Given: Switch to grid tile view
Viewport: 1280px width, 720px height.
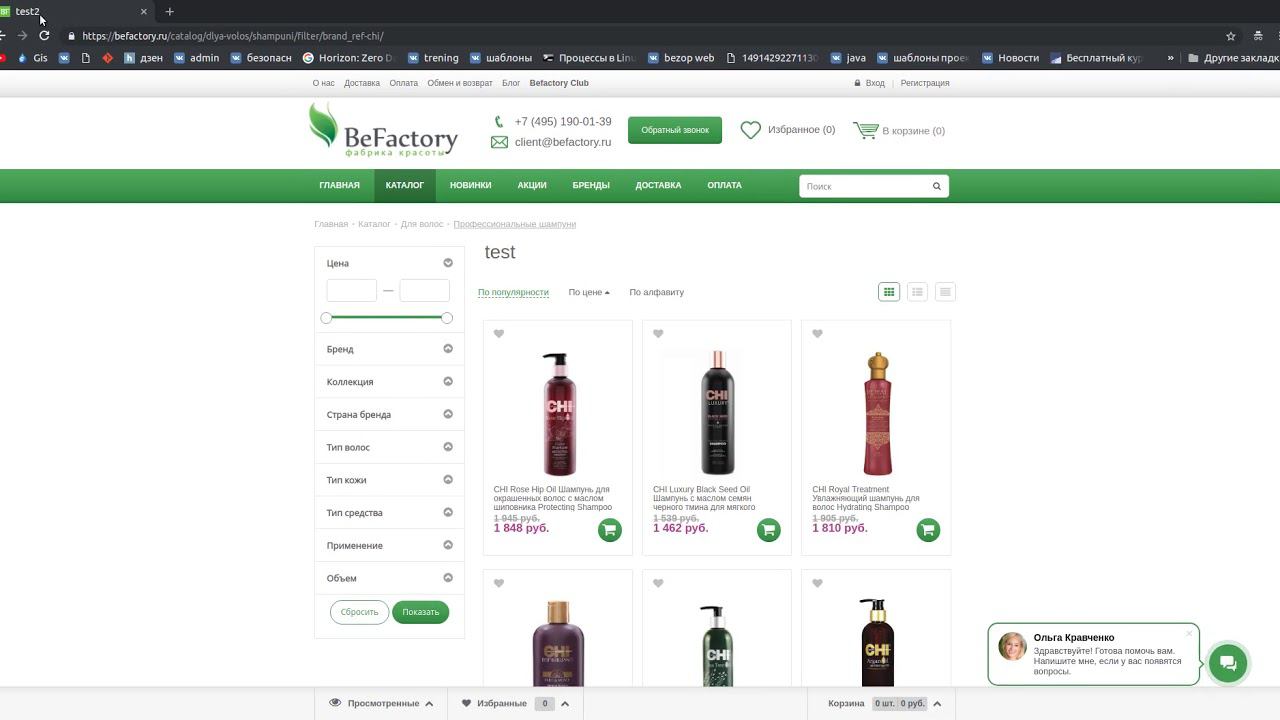Looking at the screenshot, I should pos(888,292).
